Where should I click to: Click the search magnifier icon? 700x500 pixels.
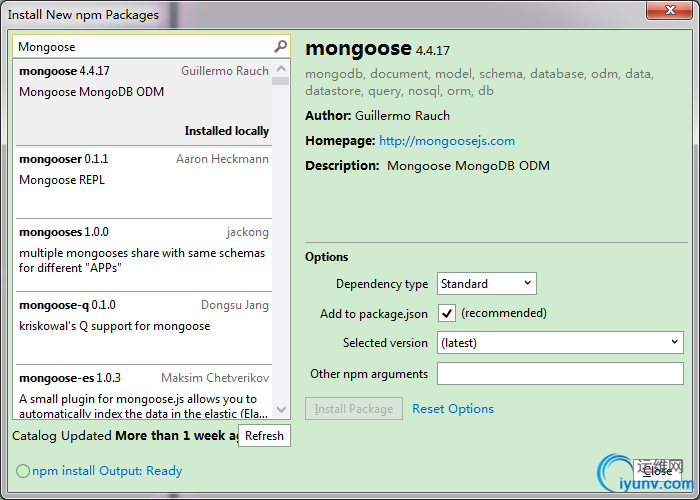[280, 46]
